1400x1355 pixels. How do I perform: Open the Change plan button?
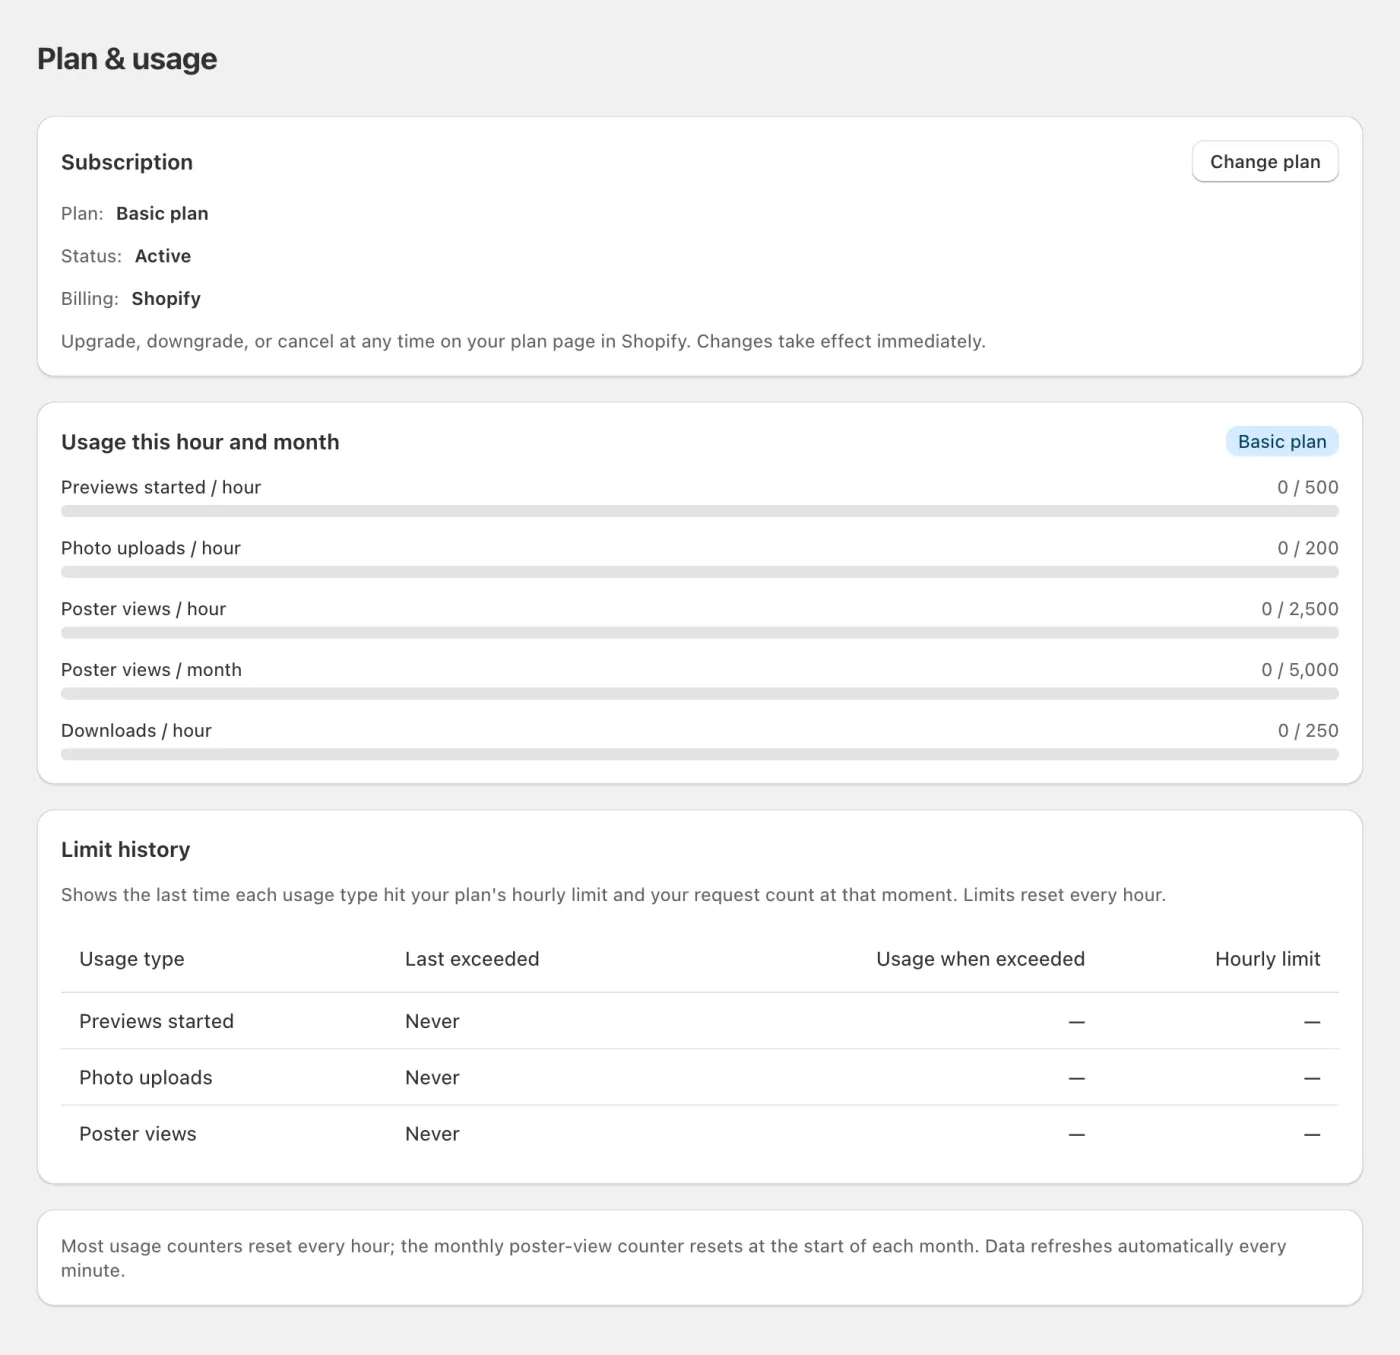(1265, 162)
